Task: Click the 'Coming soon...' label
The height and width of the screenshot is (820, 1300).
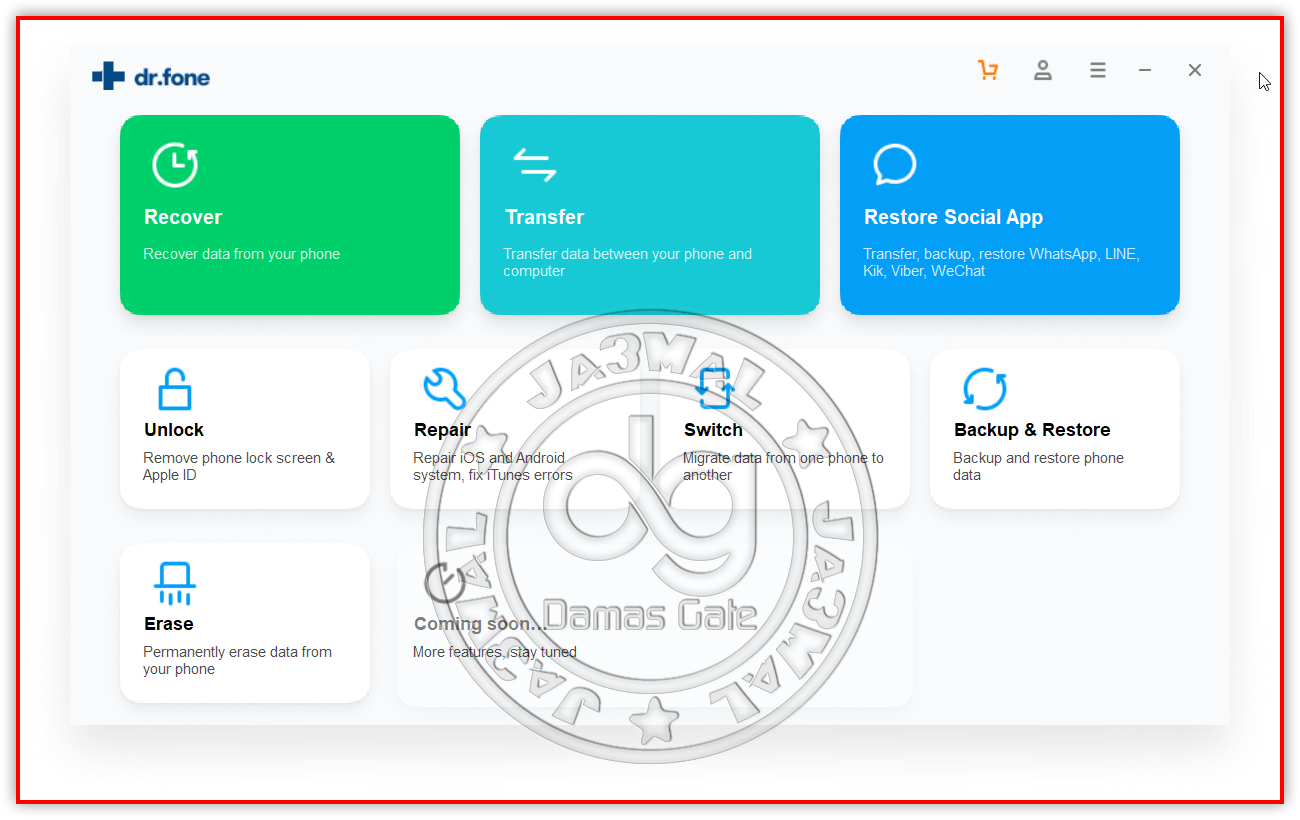Action: point(480,624)
